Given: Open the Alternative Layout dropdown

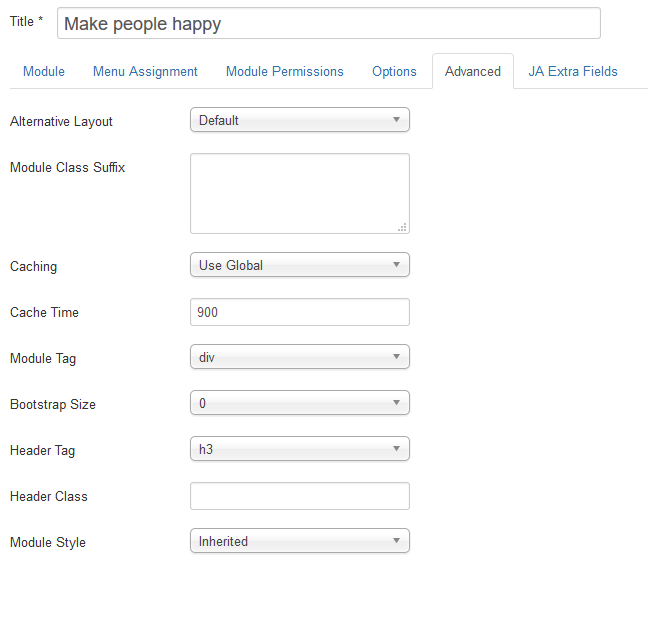Looking at the screenshot, I should [x=299, y=120].
